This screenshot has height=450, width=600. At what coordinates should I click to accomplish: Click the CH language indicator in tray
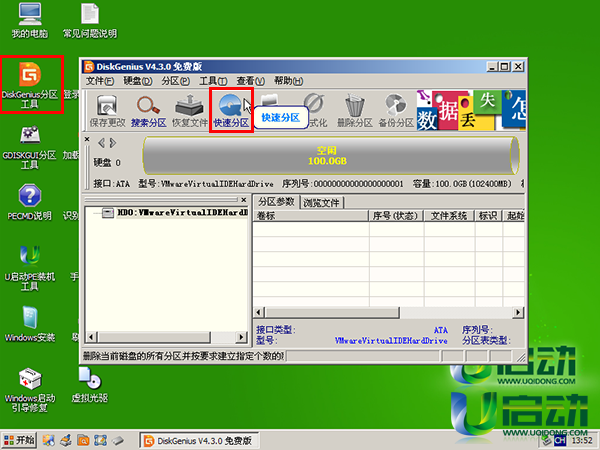pyautogui.click(x=560, y=440)
